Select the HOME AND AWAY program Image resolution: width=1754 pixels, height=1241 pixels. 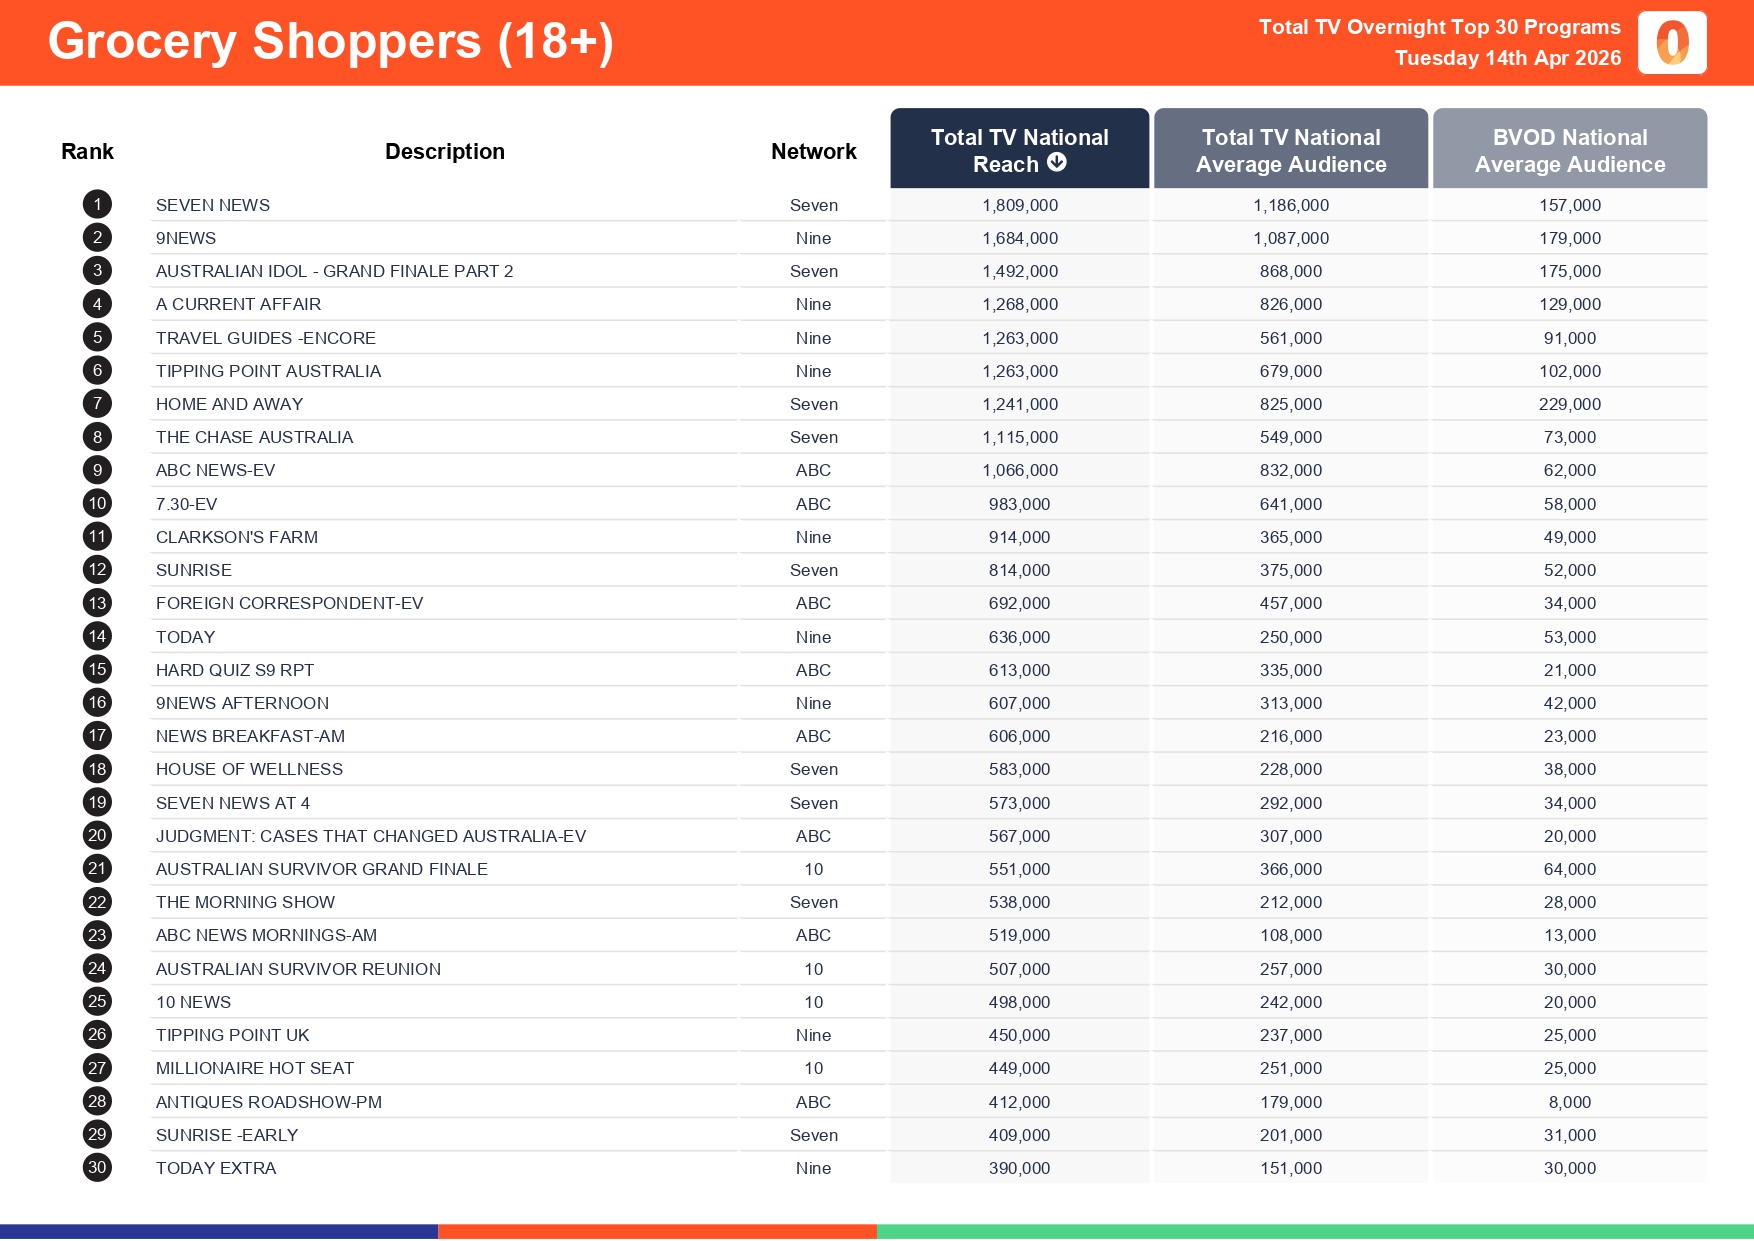[229, 404]
